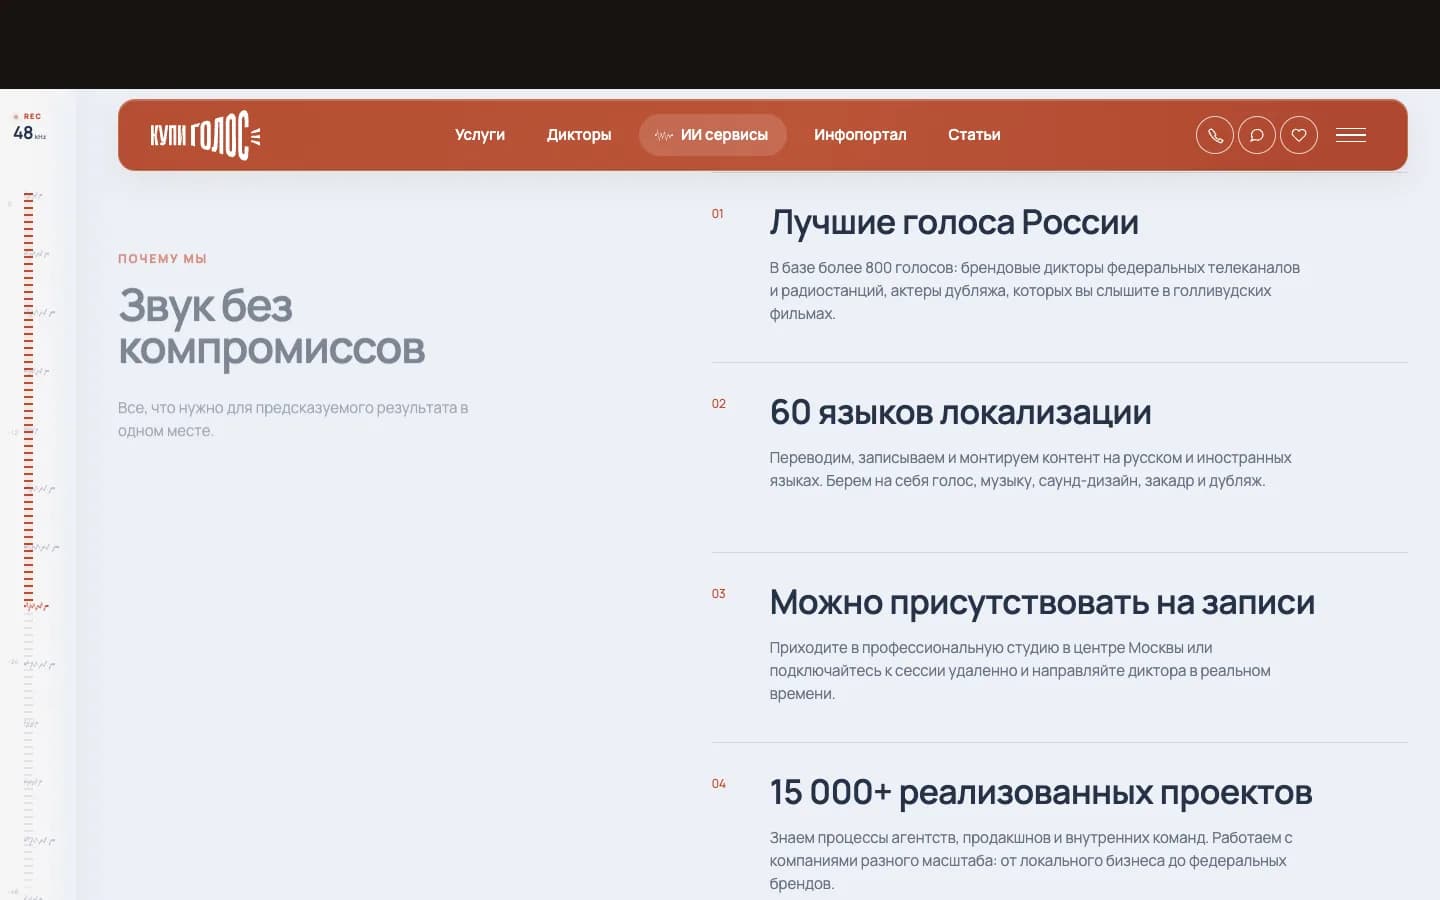The width and height of the screenshot is (1440, 900).
Task: Click the heading 60 языков локализации
Action: 960,412
